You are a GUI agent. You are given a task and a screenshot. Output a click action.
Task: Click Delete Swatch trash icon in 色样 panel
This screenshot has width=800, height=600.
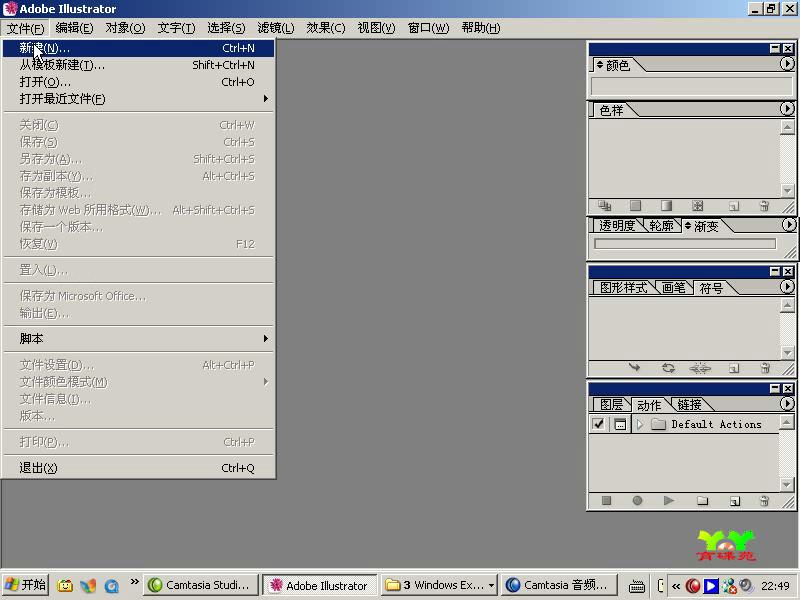click(764, 206)
